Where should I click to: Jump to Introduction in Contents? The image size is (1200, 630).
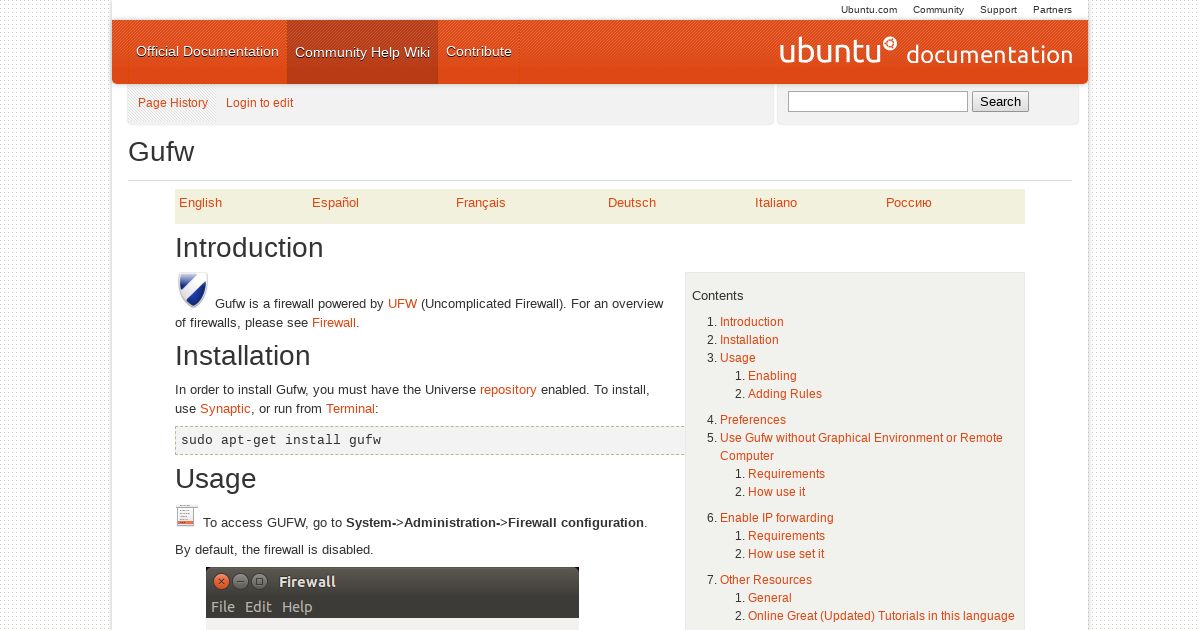(751, 322)
